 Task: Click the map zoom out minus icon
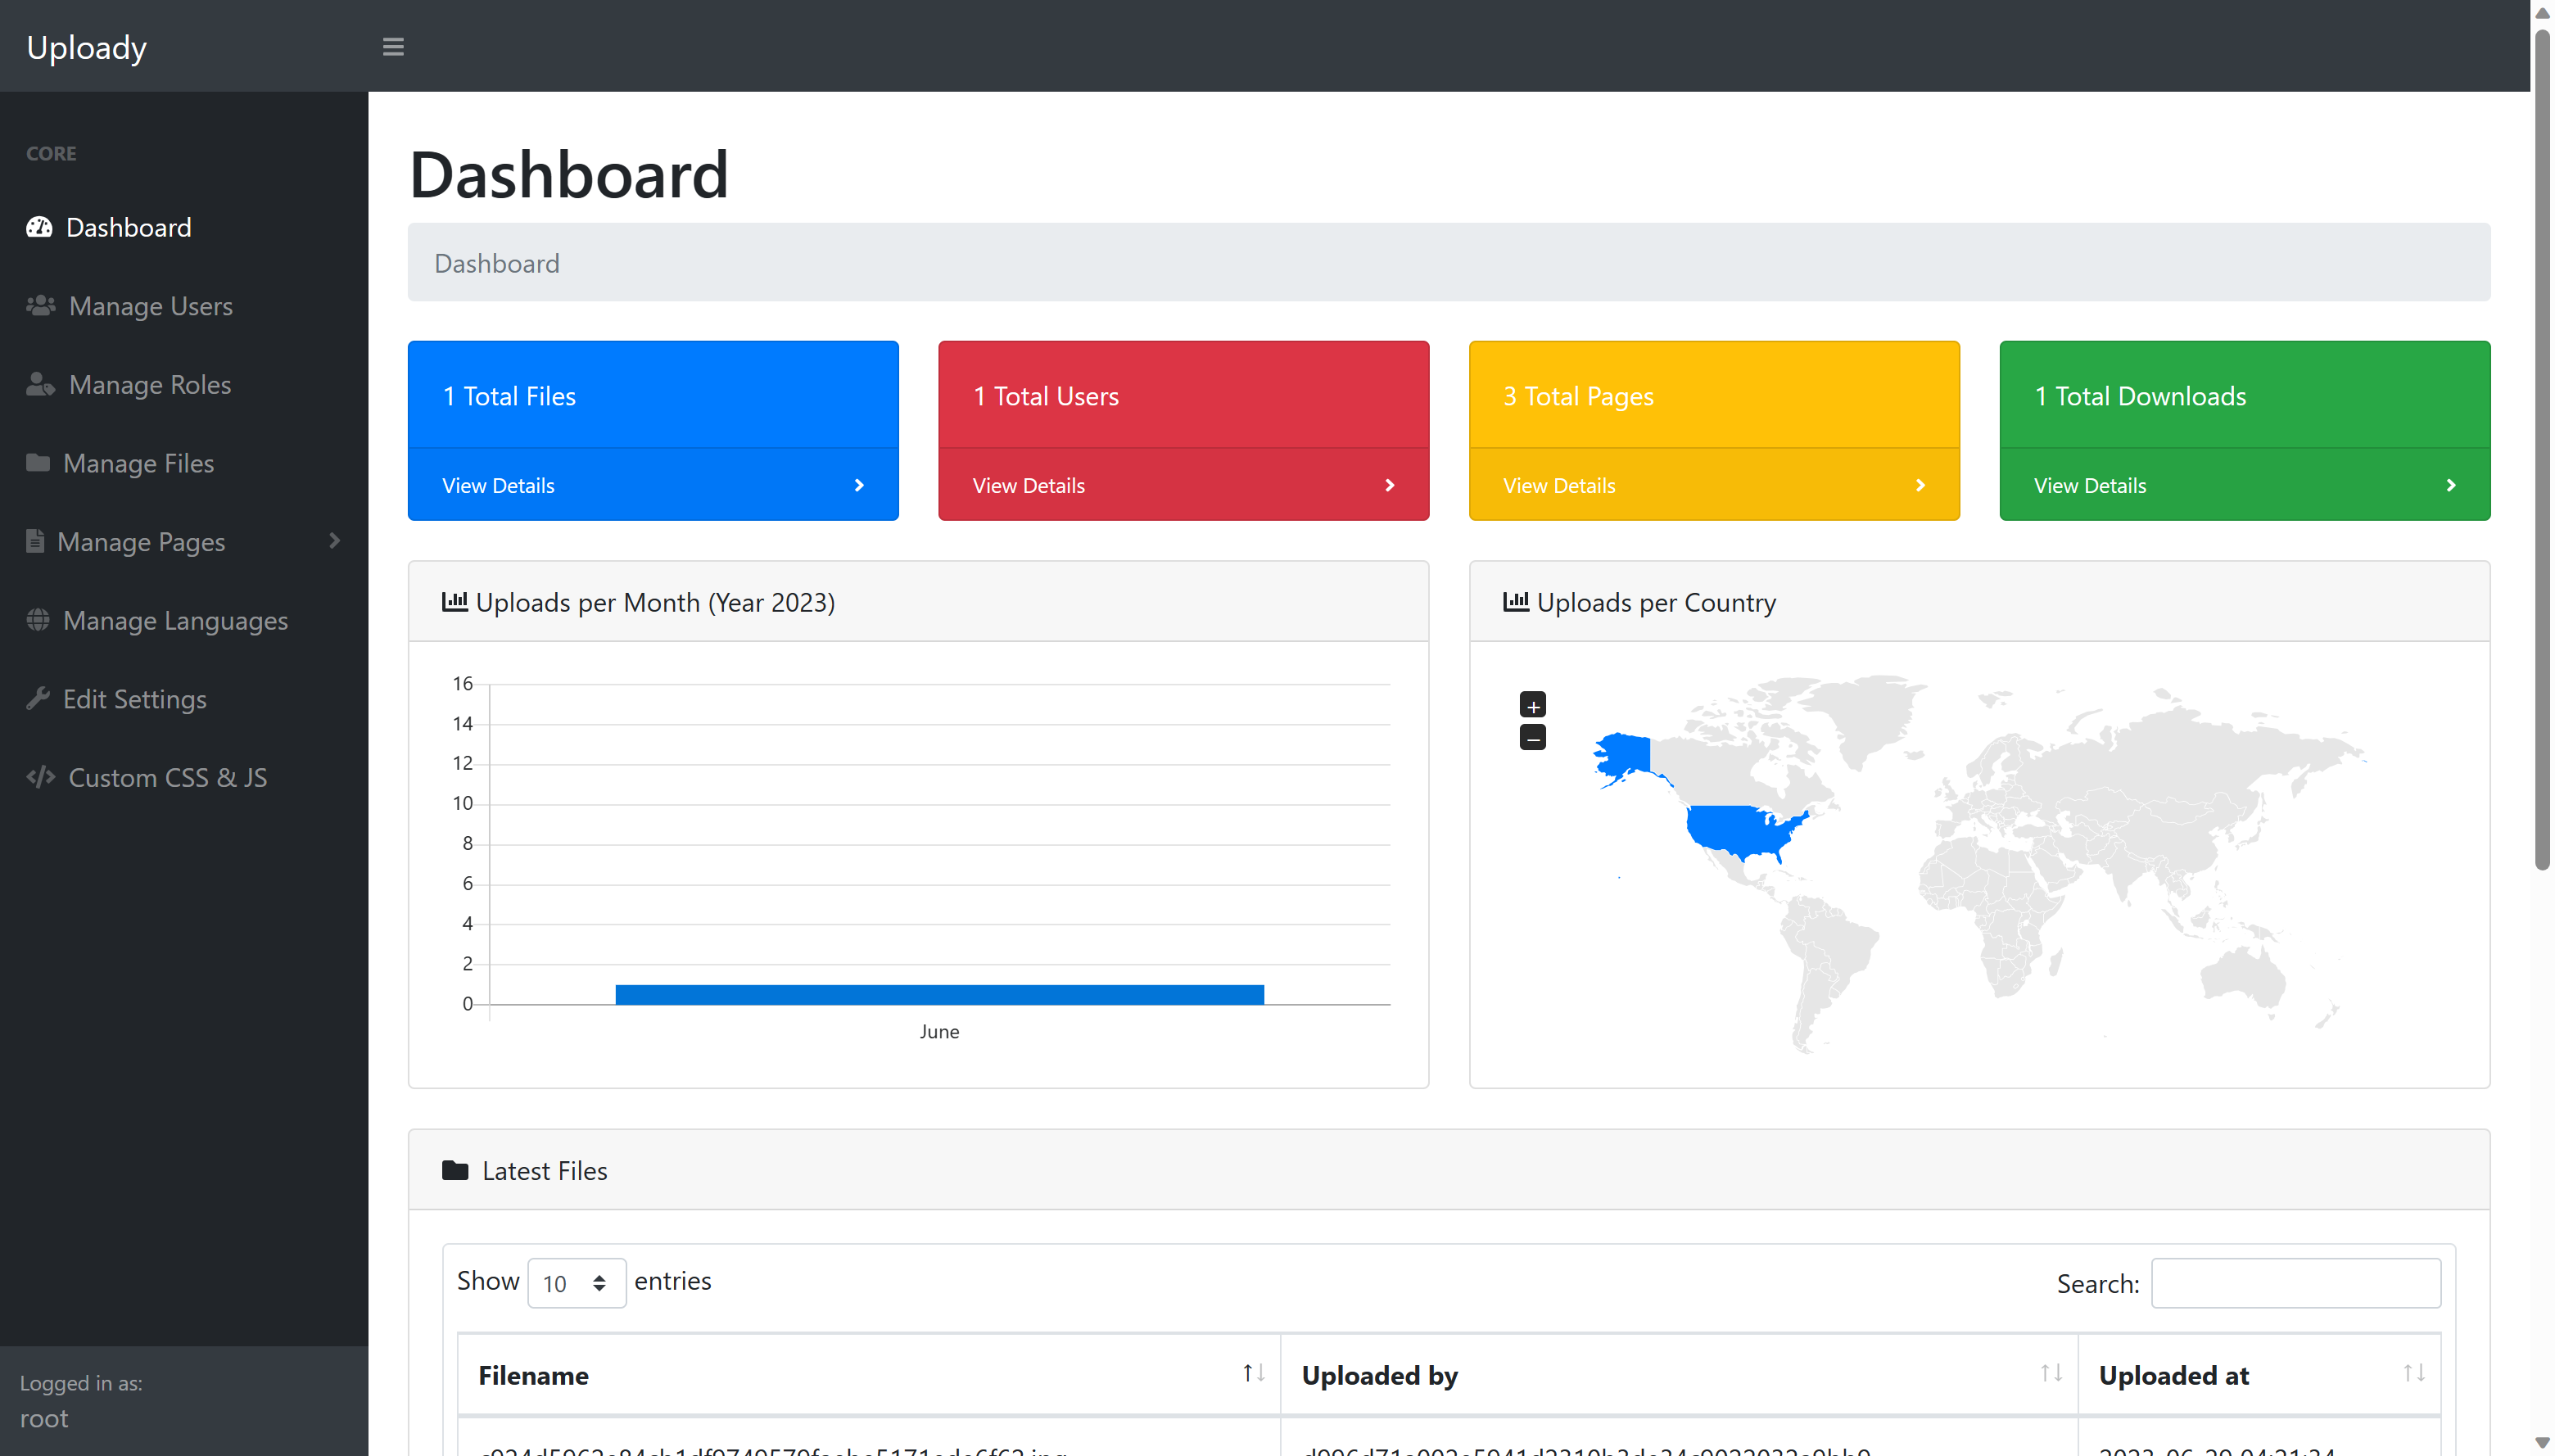[x=1532, y=738]
